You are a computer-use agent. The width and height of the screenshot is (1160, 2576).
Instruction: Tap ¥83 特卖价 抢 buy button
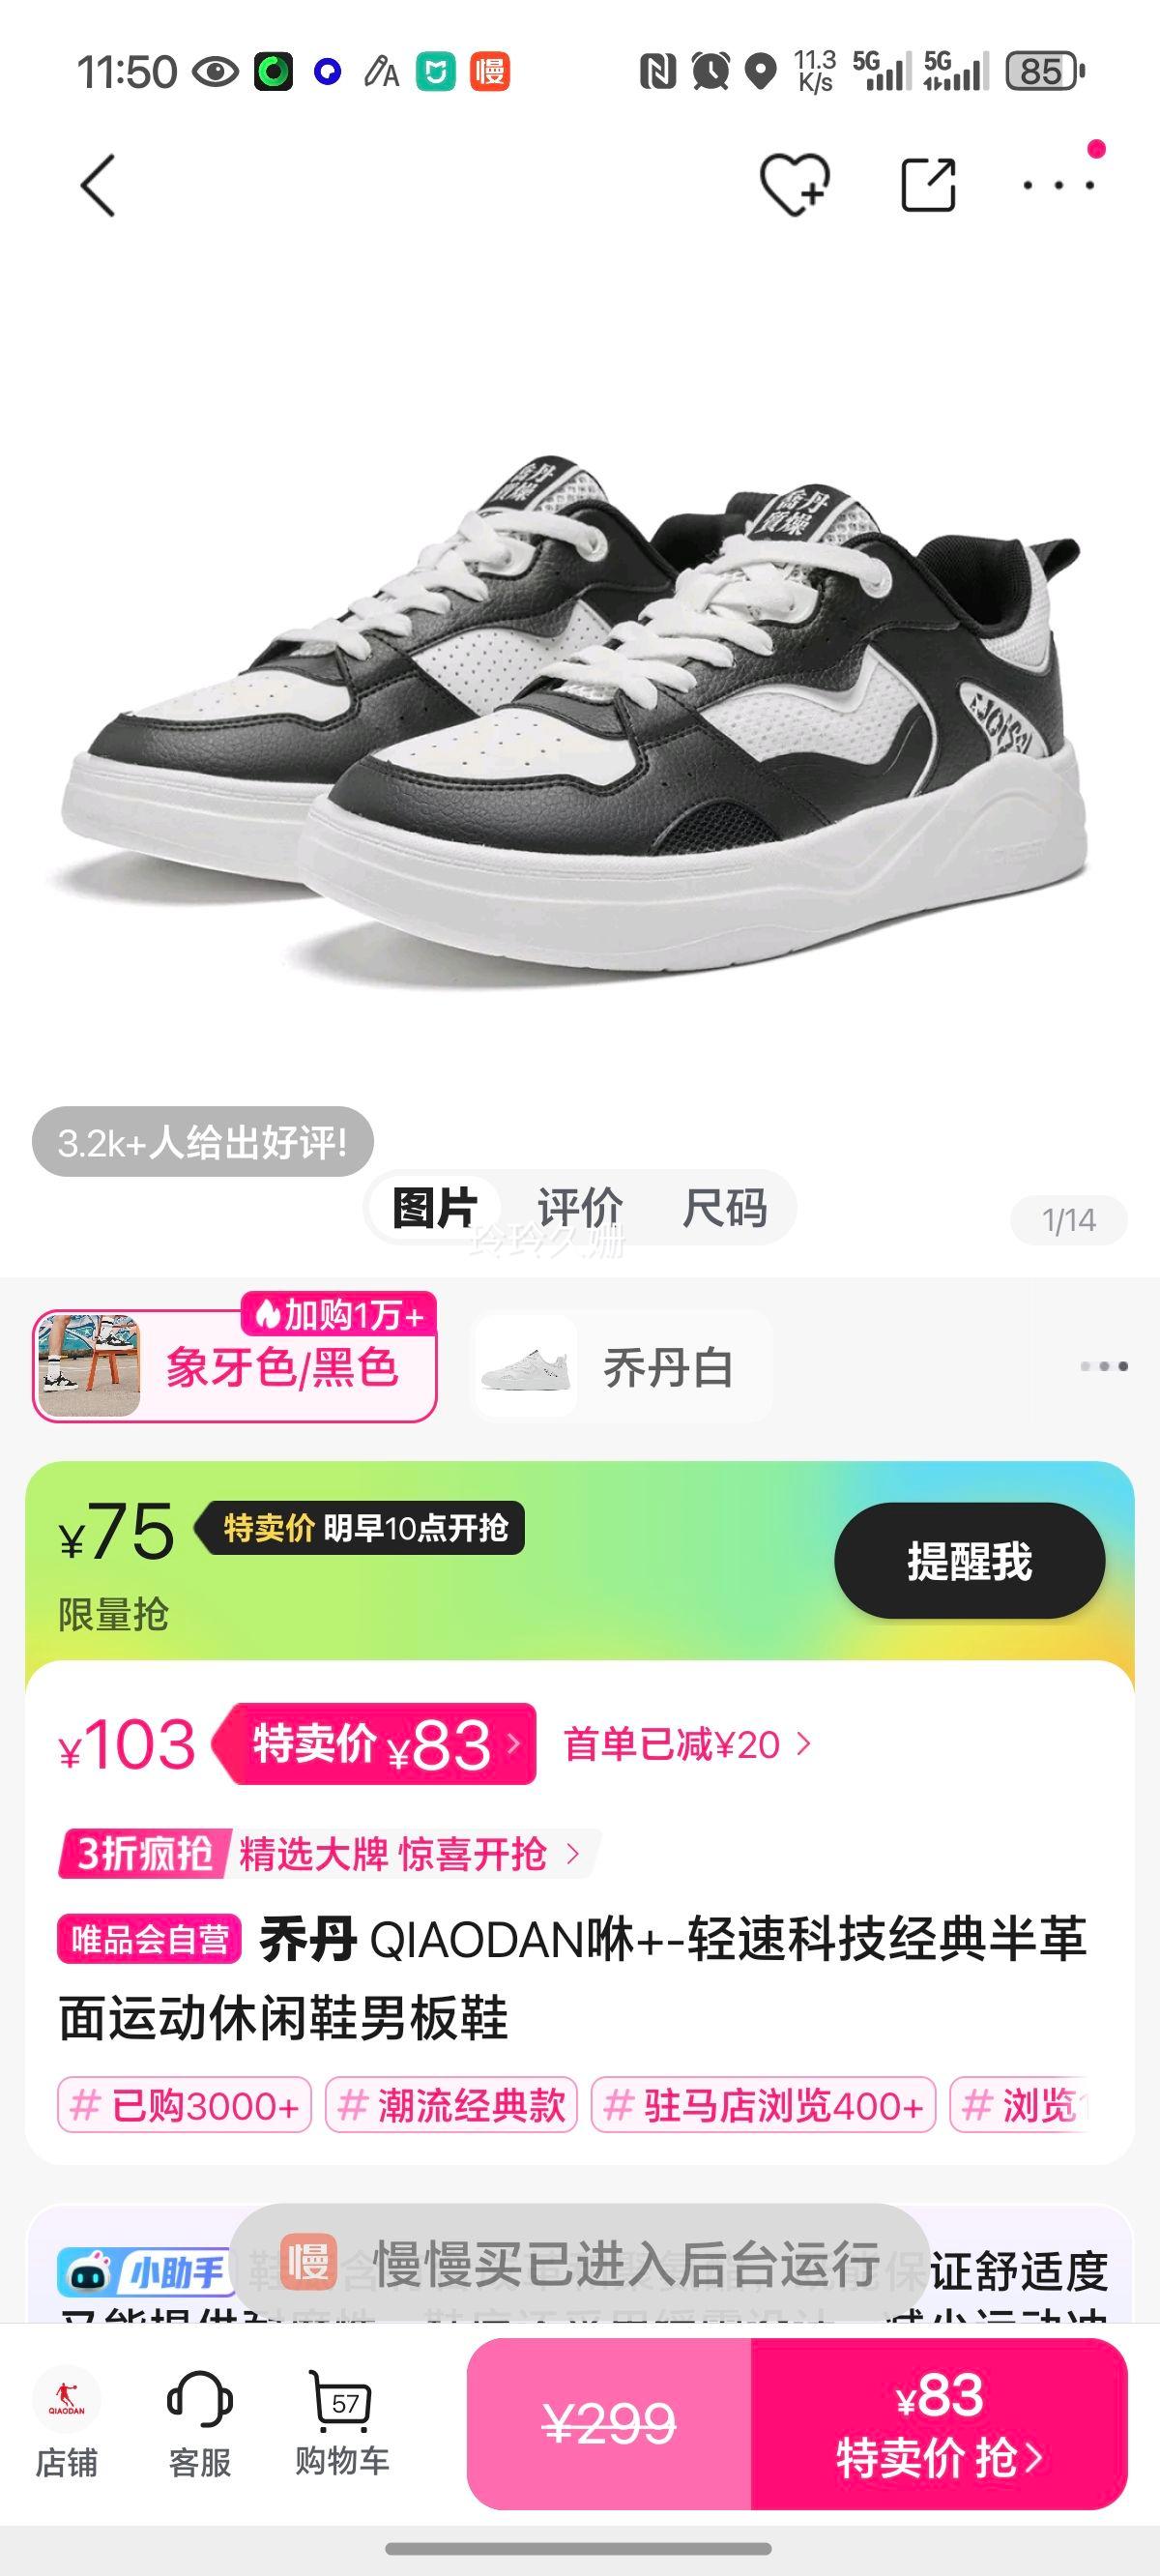[939, 2425]
